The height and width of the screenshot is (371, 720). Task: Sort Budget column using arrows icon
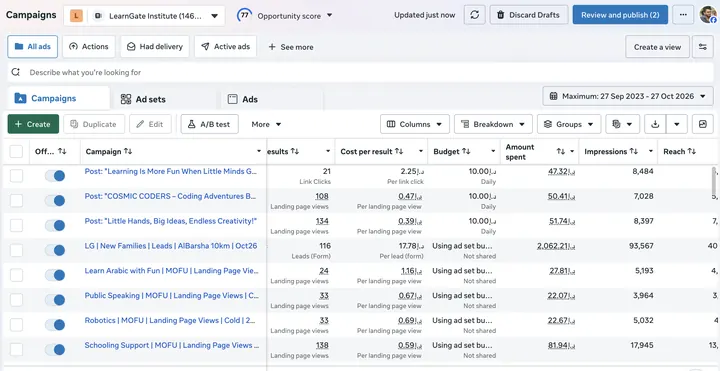(x=466, y=152)
